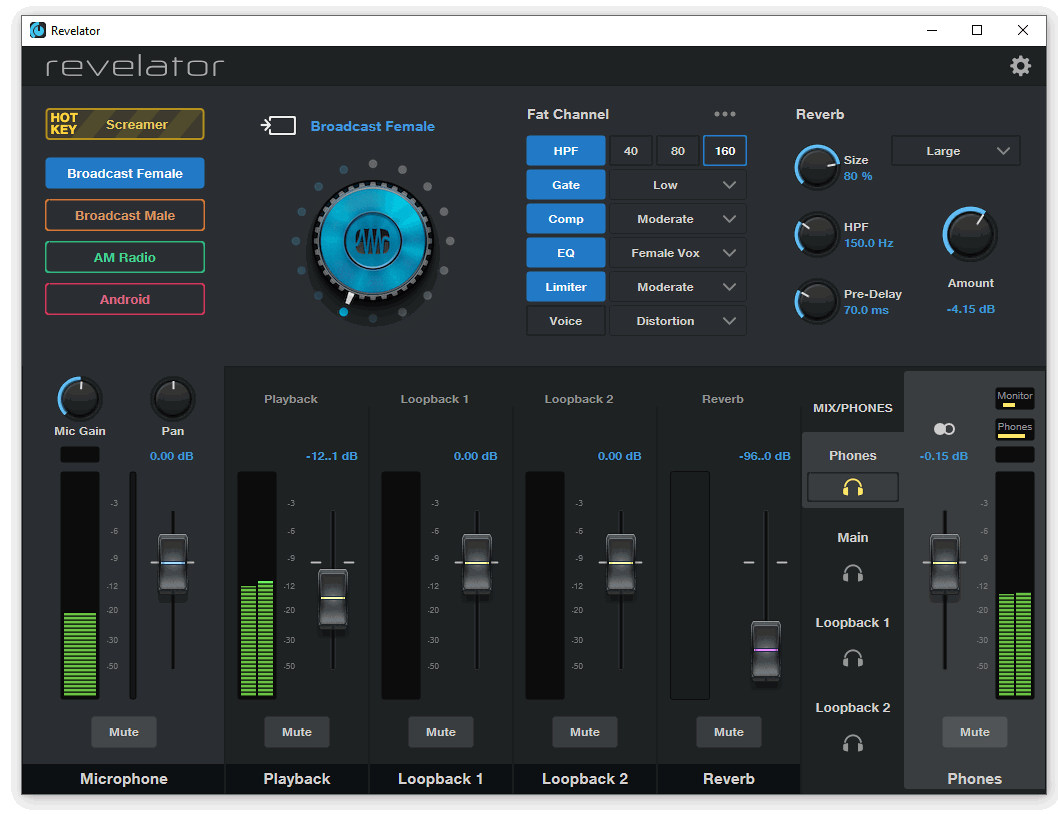This screenshot has height=814, width=1058.
Task: Select the Main mix tab
Action: [x=852, y=537]
